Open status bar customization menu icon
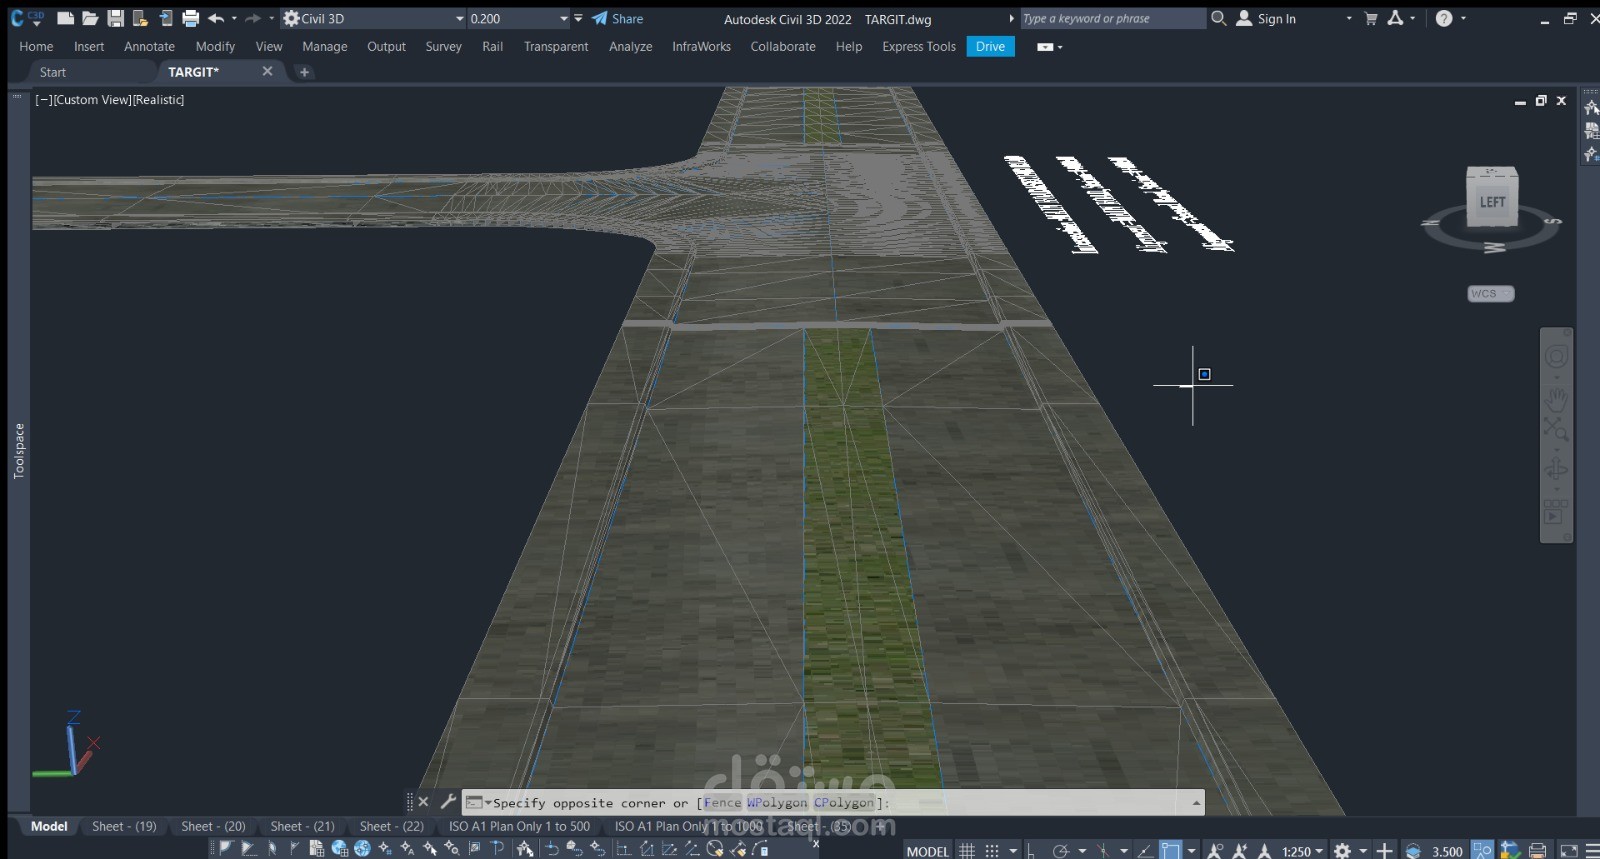The height and width of the screenshot is (859, 1600). [1591, 851]
